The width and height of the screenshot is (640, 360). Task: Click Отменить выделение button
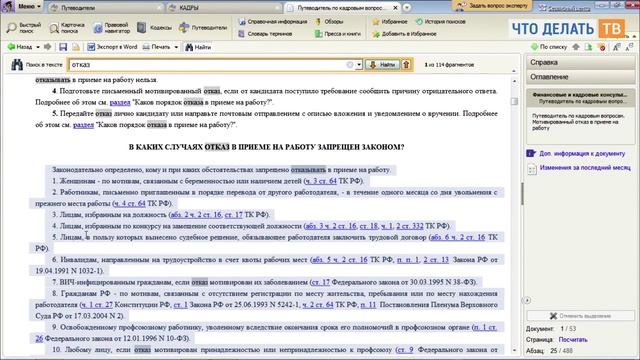[580, 316]
